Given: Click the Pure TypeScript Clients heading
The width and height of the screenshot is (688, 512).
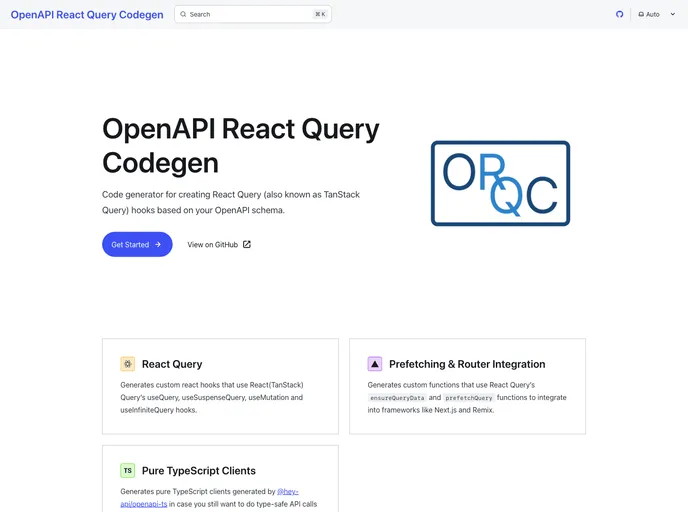Looking at the screenshot, I should coord(199,471).
